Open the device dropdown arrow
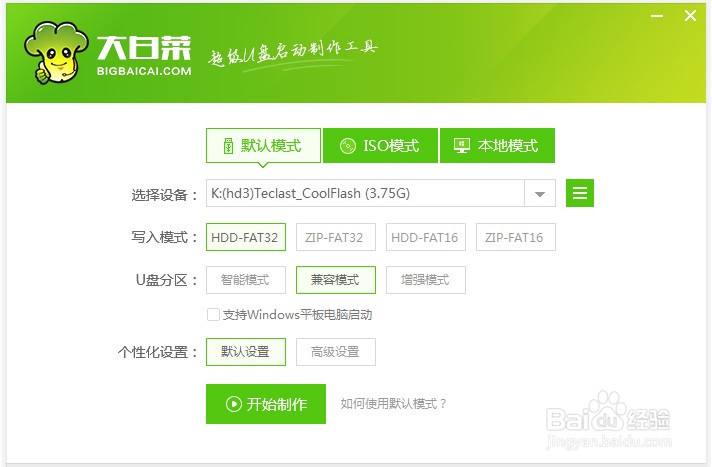Image resolution: width=712 pixels, height=467 pixels. pos(540,194)
